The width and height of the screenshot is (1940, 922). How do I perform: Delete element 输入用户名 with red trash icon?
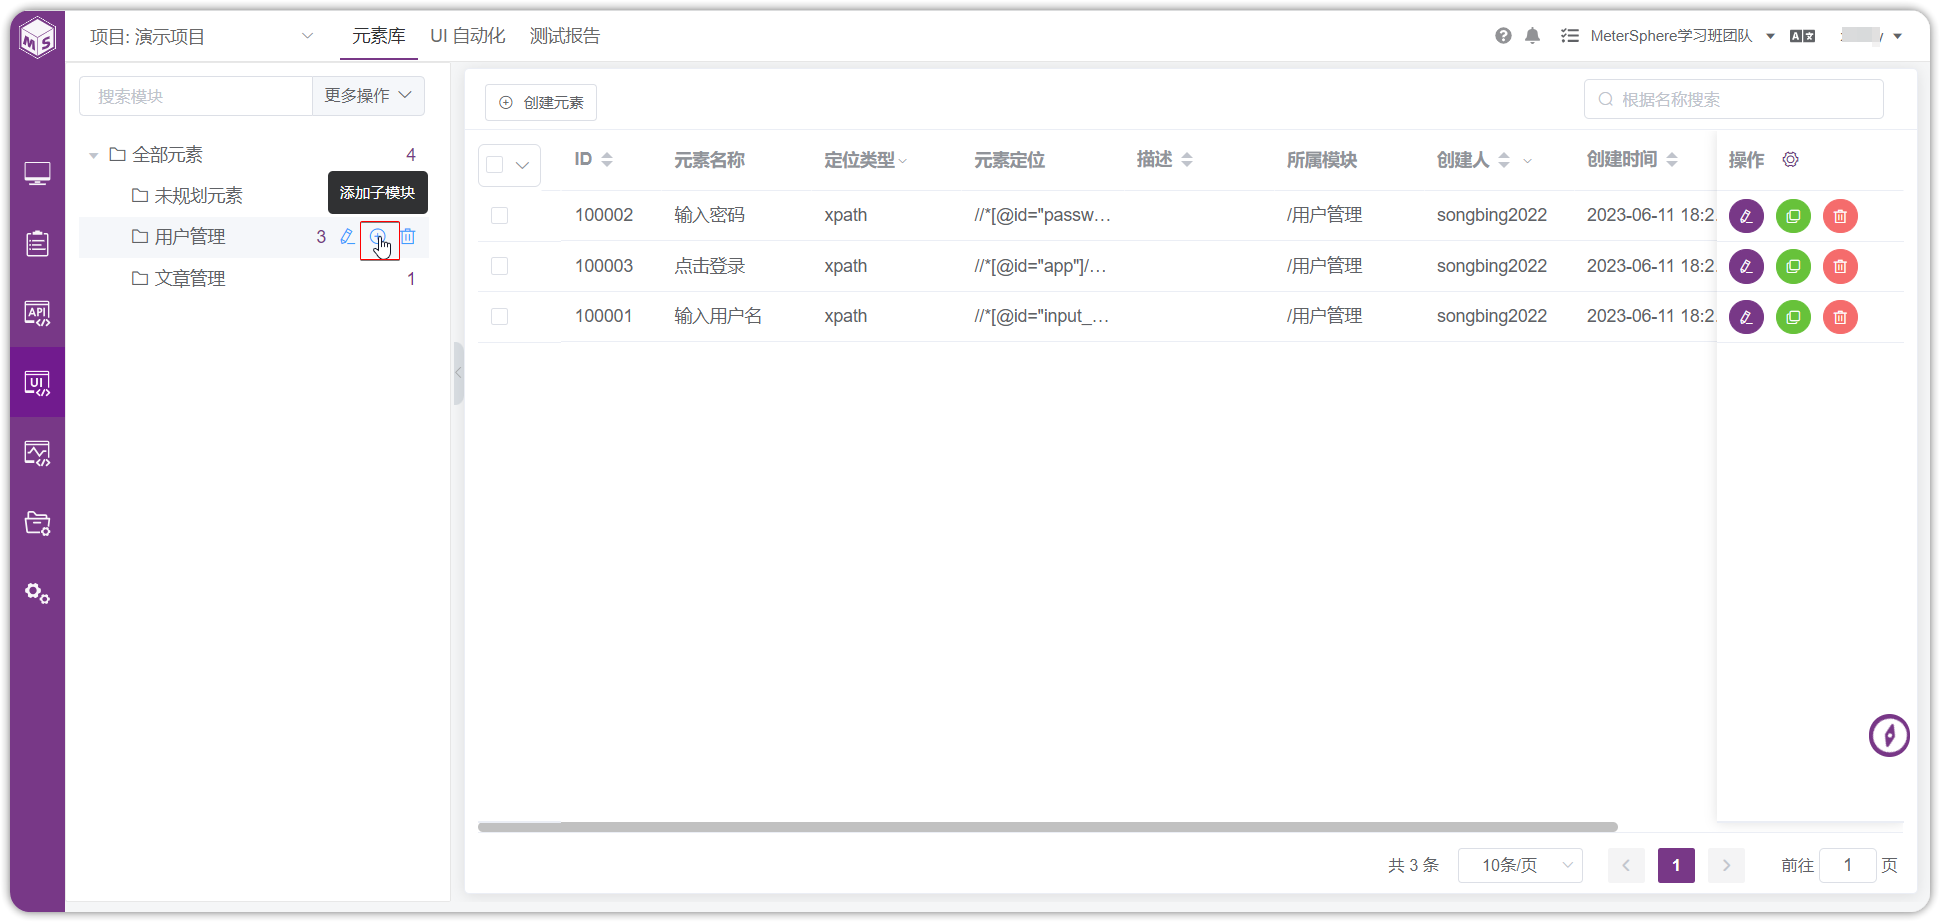coord(1840,317)
